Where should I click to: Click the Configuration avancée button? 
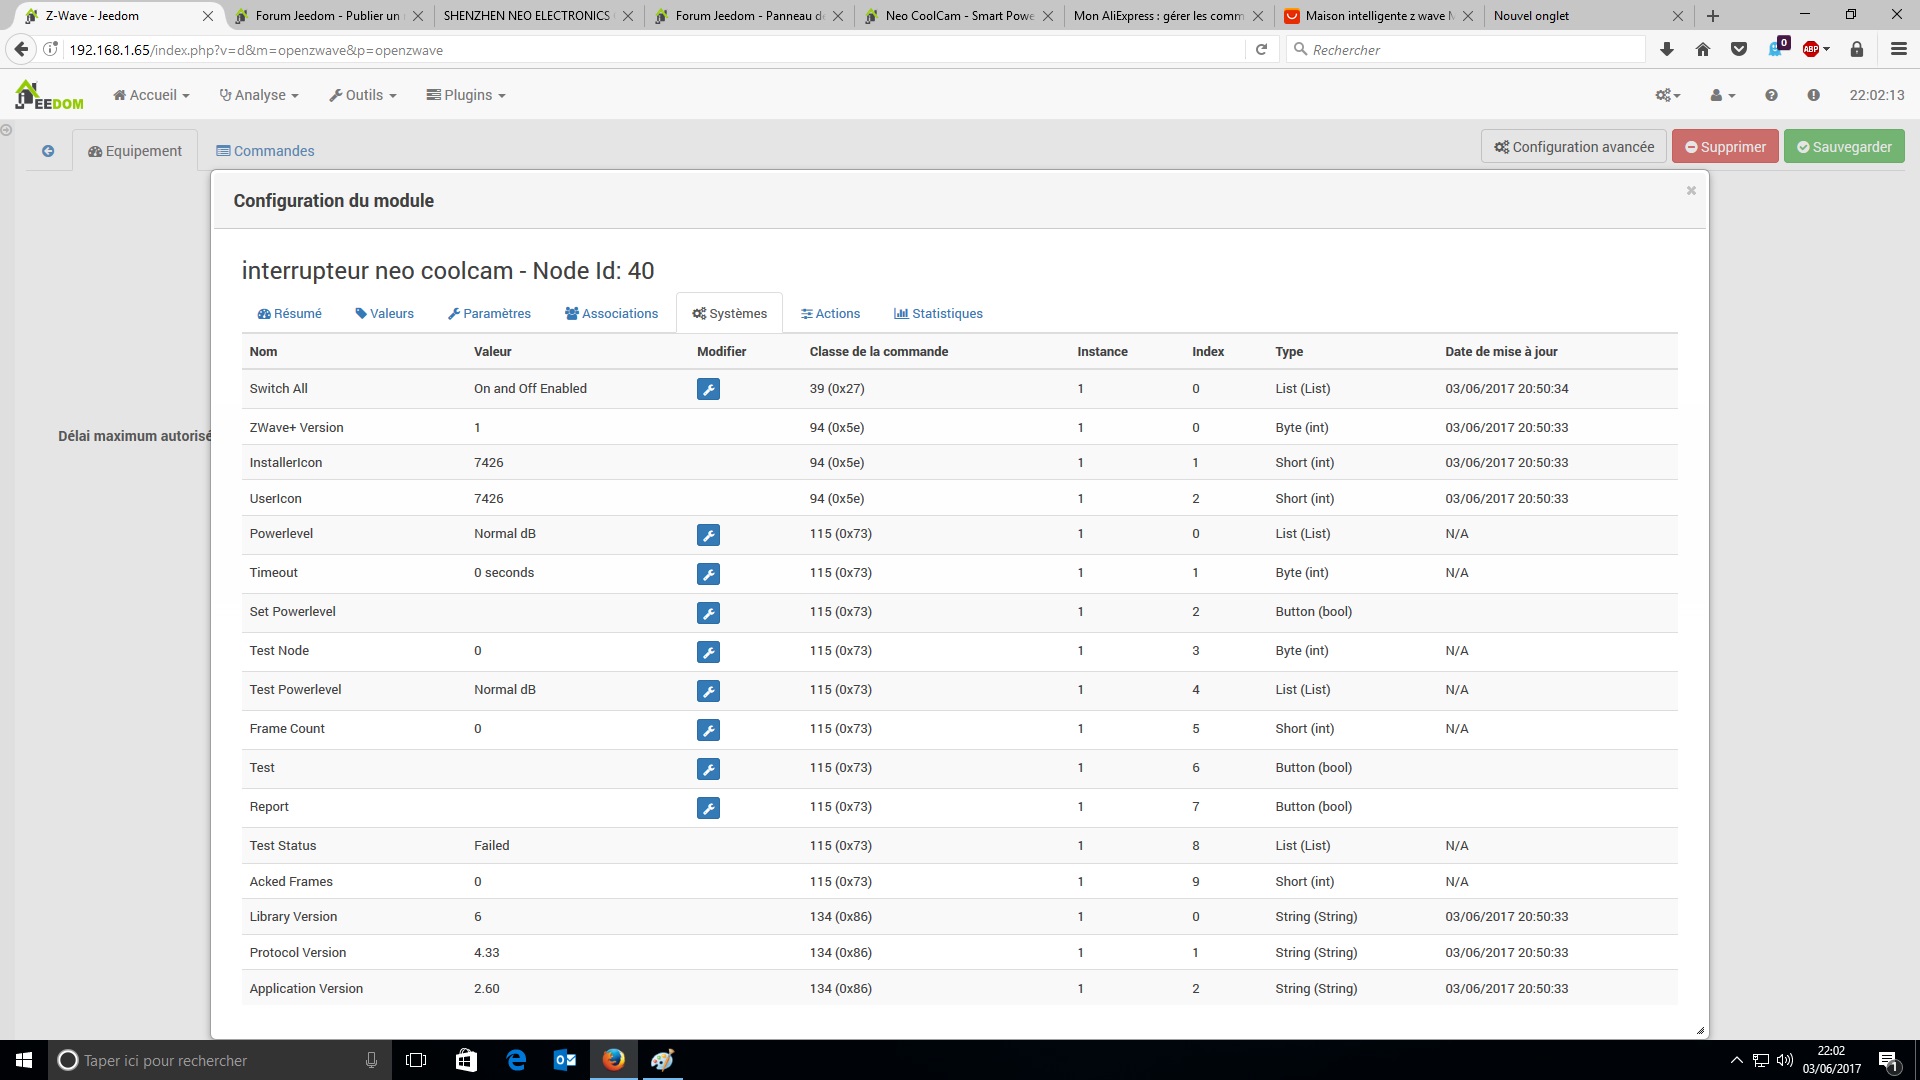tap(1574, 147)
